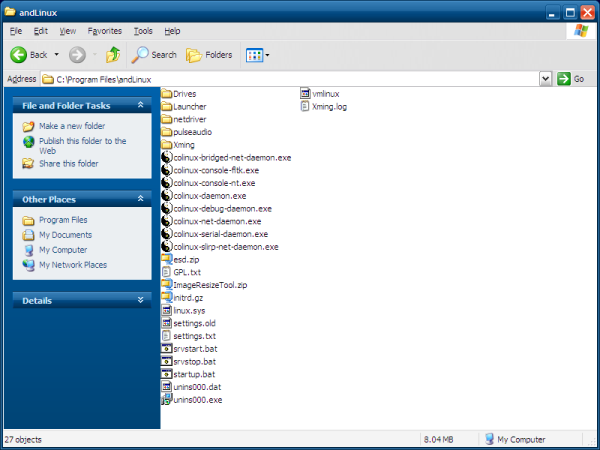Click the Up folder icon in toolbar
The height and width of the screenshot is (450, 600).
[x=113, y=55]
